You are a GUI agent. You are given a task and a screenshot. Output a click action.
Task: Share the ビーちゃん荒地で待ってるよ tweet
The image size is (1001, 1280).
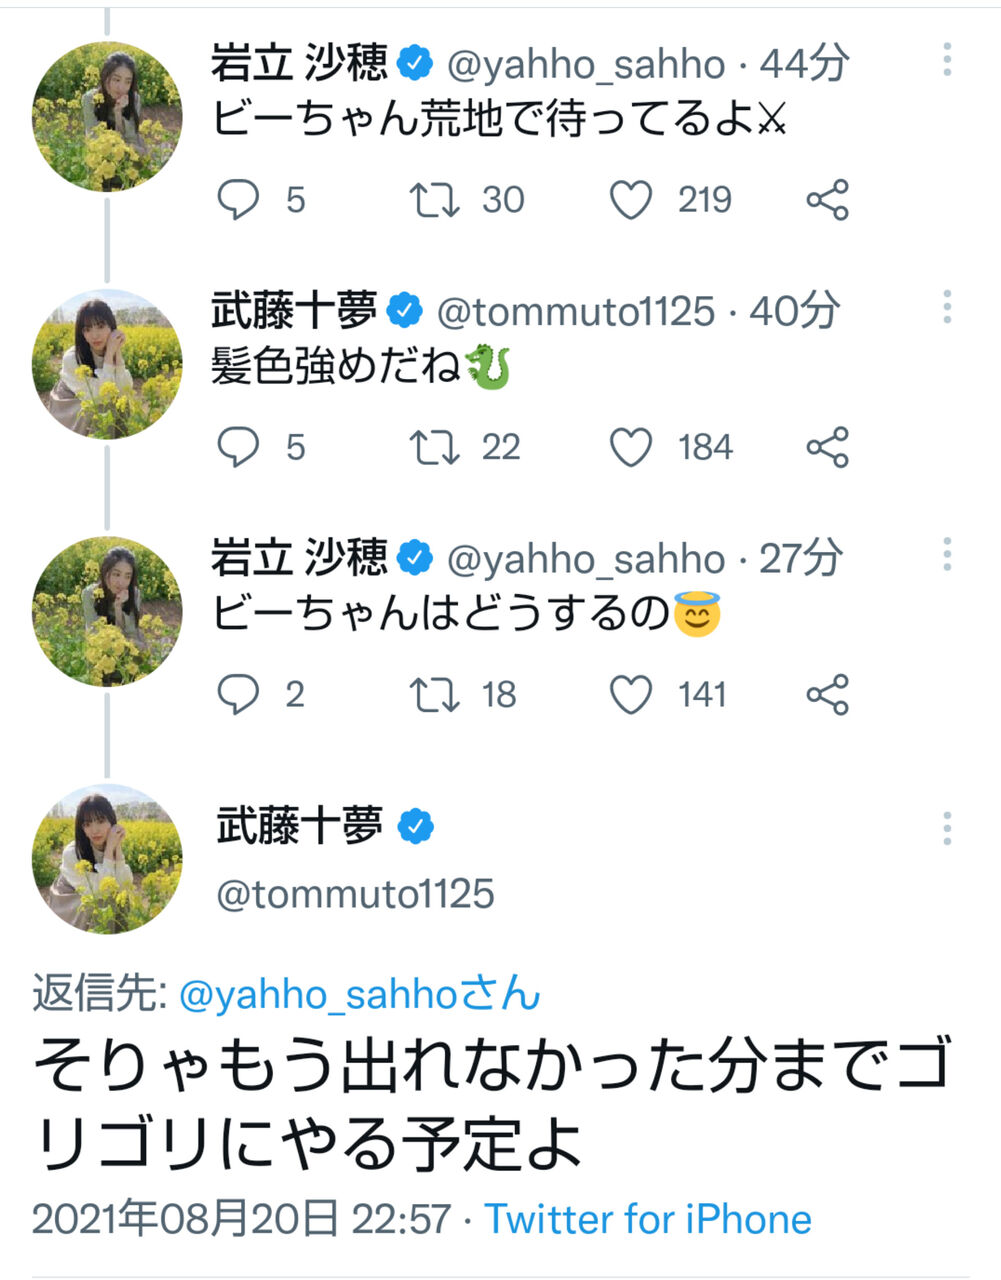[827, 200]
